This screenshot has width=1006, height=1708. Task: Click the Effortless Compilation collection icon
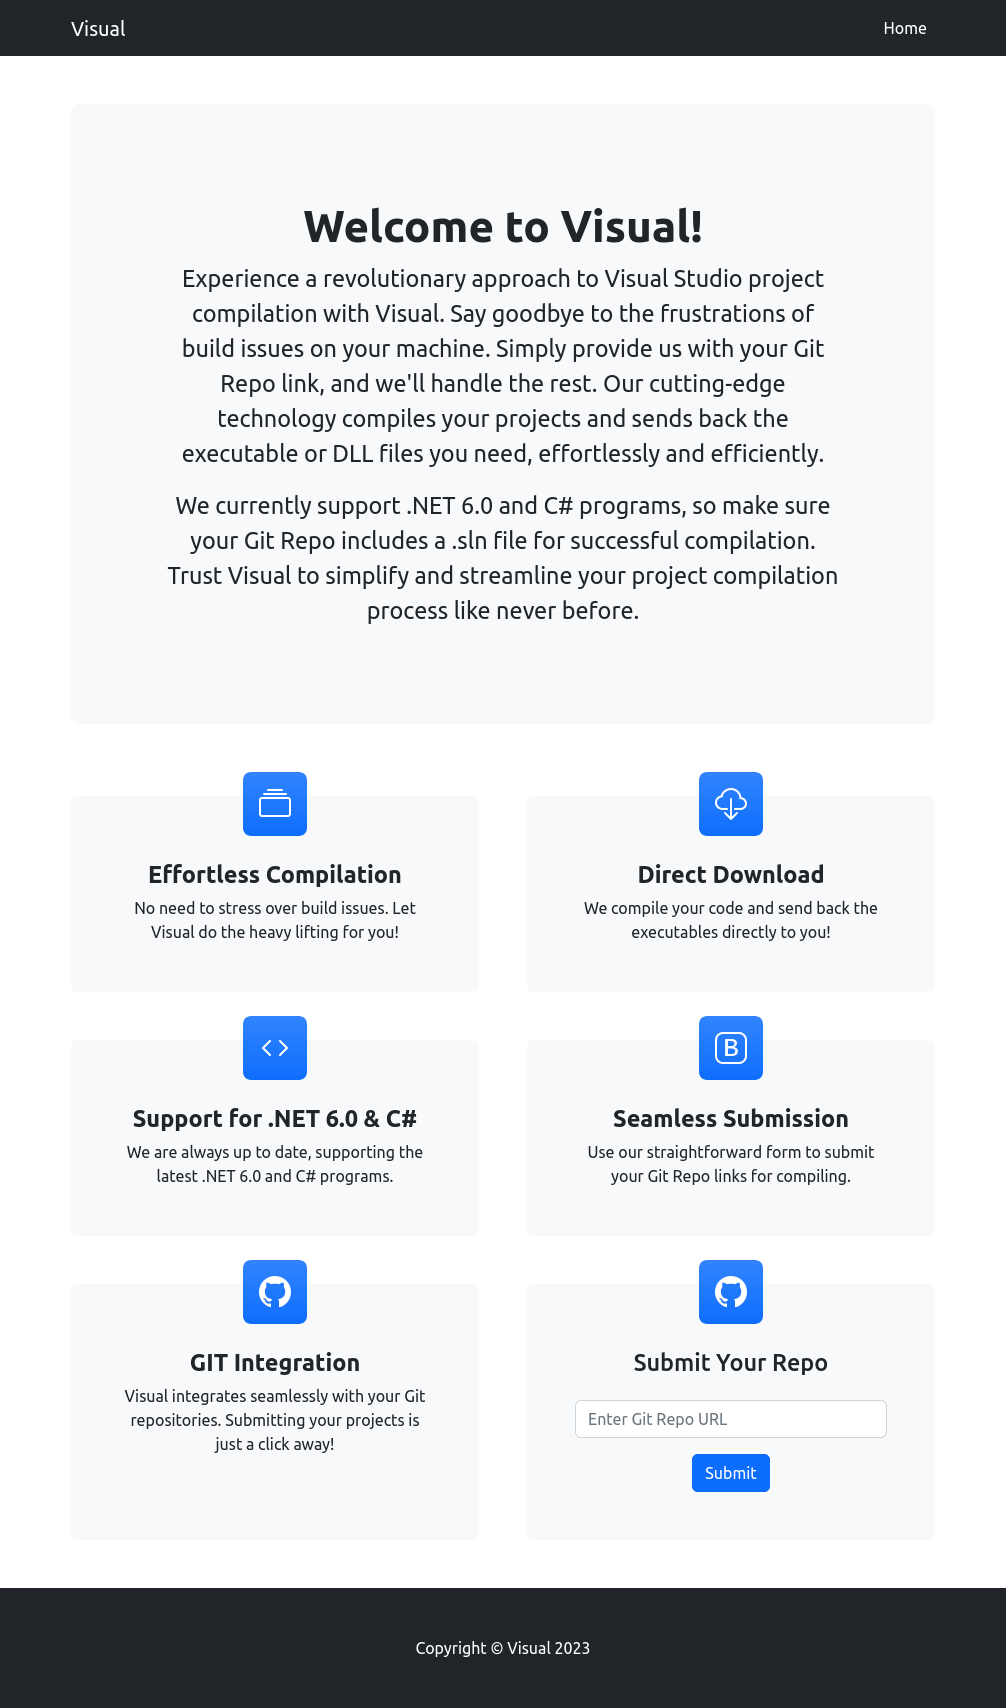275,804
